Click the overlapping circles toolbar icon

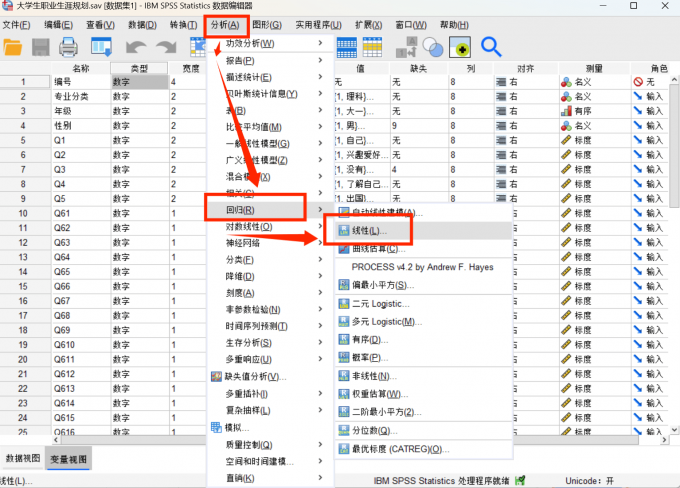433,47
